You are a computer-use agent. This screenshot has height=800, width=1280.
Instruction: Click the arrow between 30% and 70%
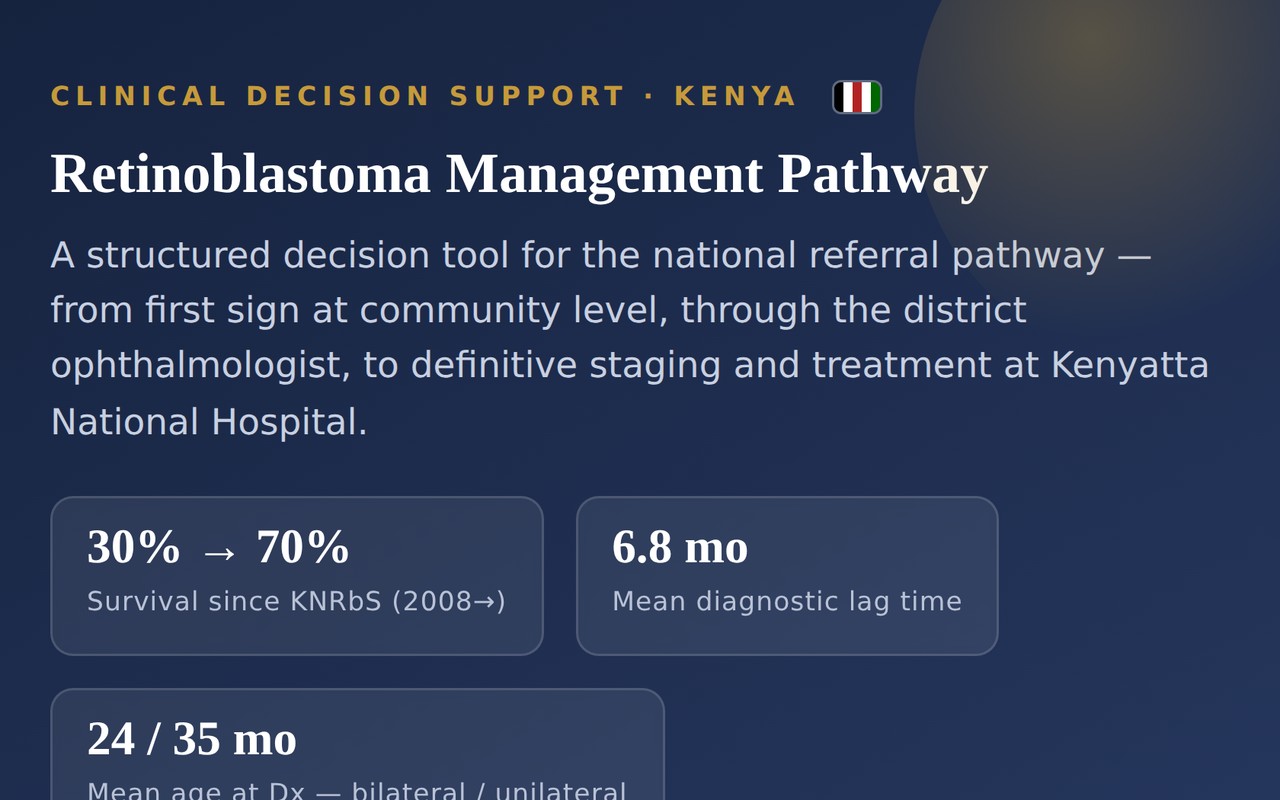coord(218,551)
